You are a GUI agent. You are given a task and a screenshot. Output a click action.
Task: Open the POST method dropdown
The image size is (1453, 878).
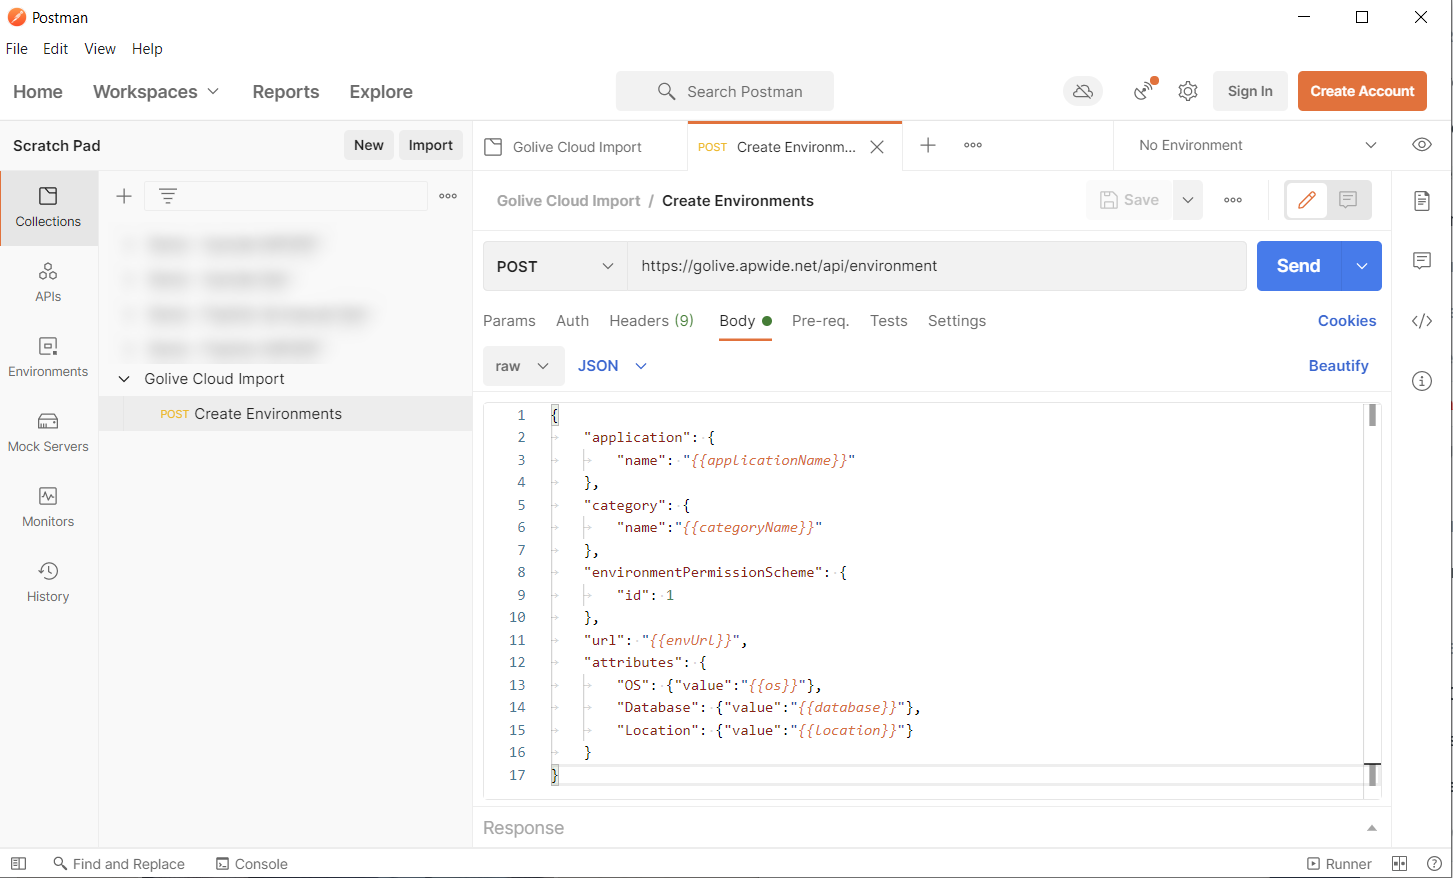[555, 266]
